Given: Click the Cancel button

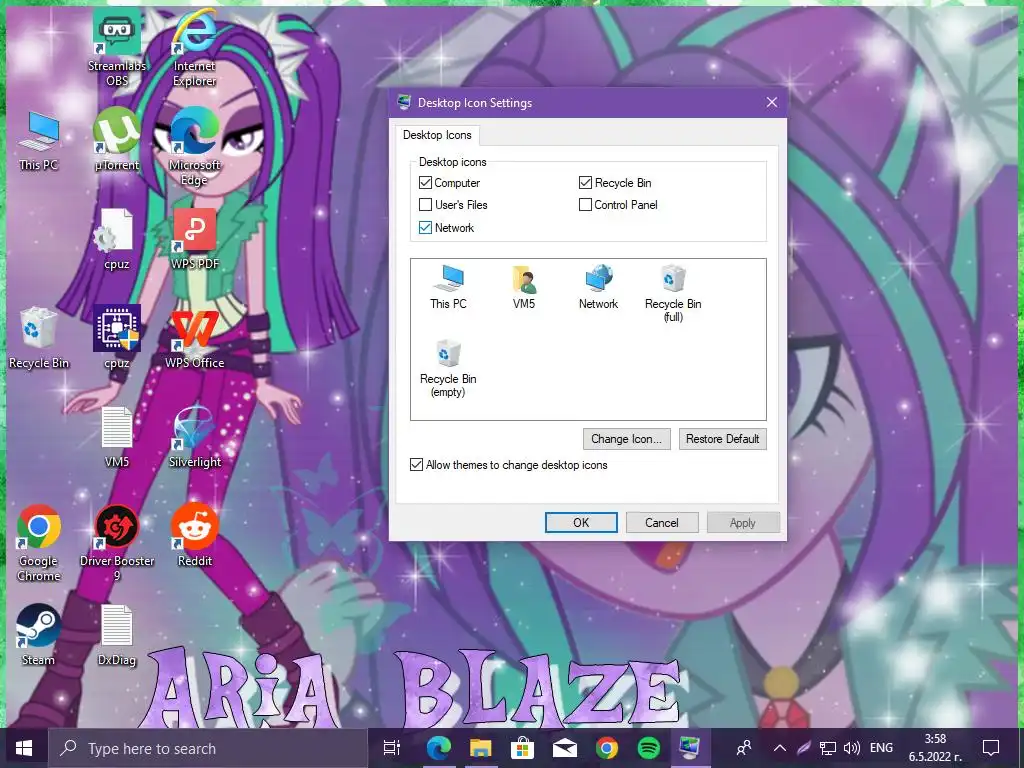Looking at the screenshot, I should 662,522.
